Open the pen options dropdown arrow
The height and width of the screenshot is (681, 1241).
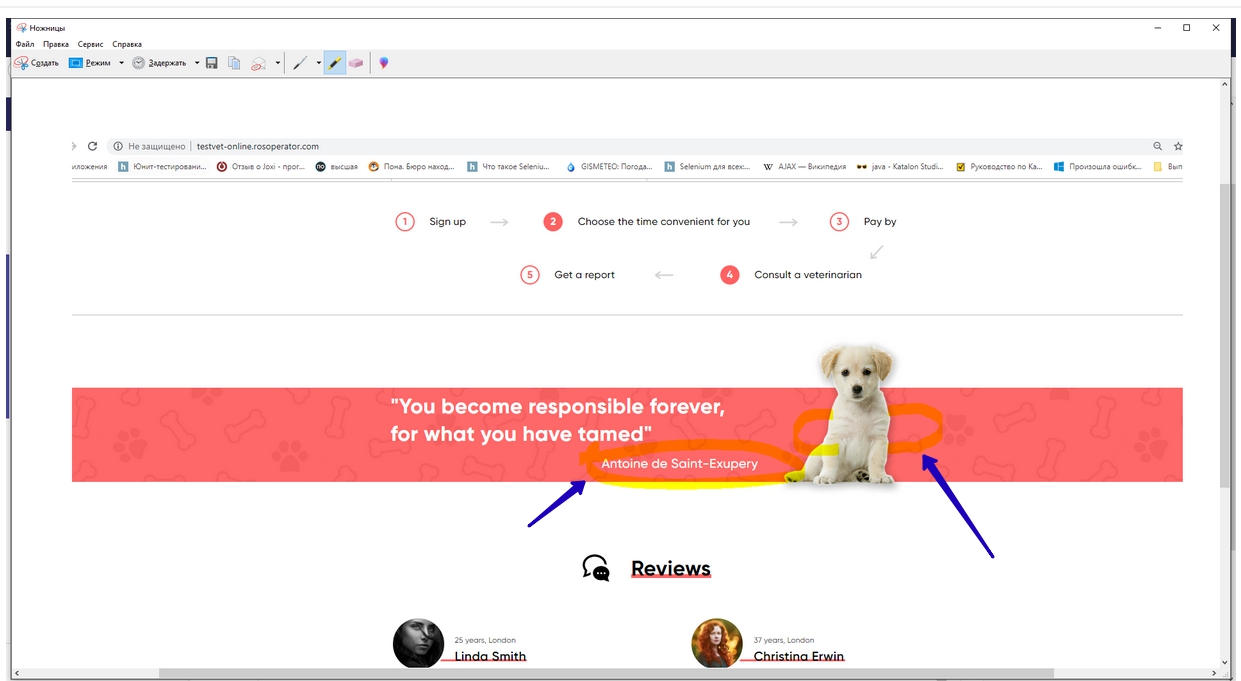pyautogui.click(x=319, y=63)
